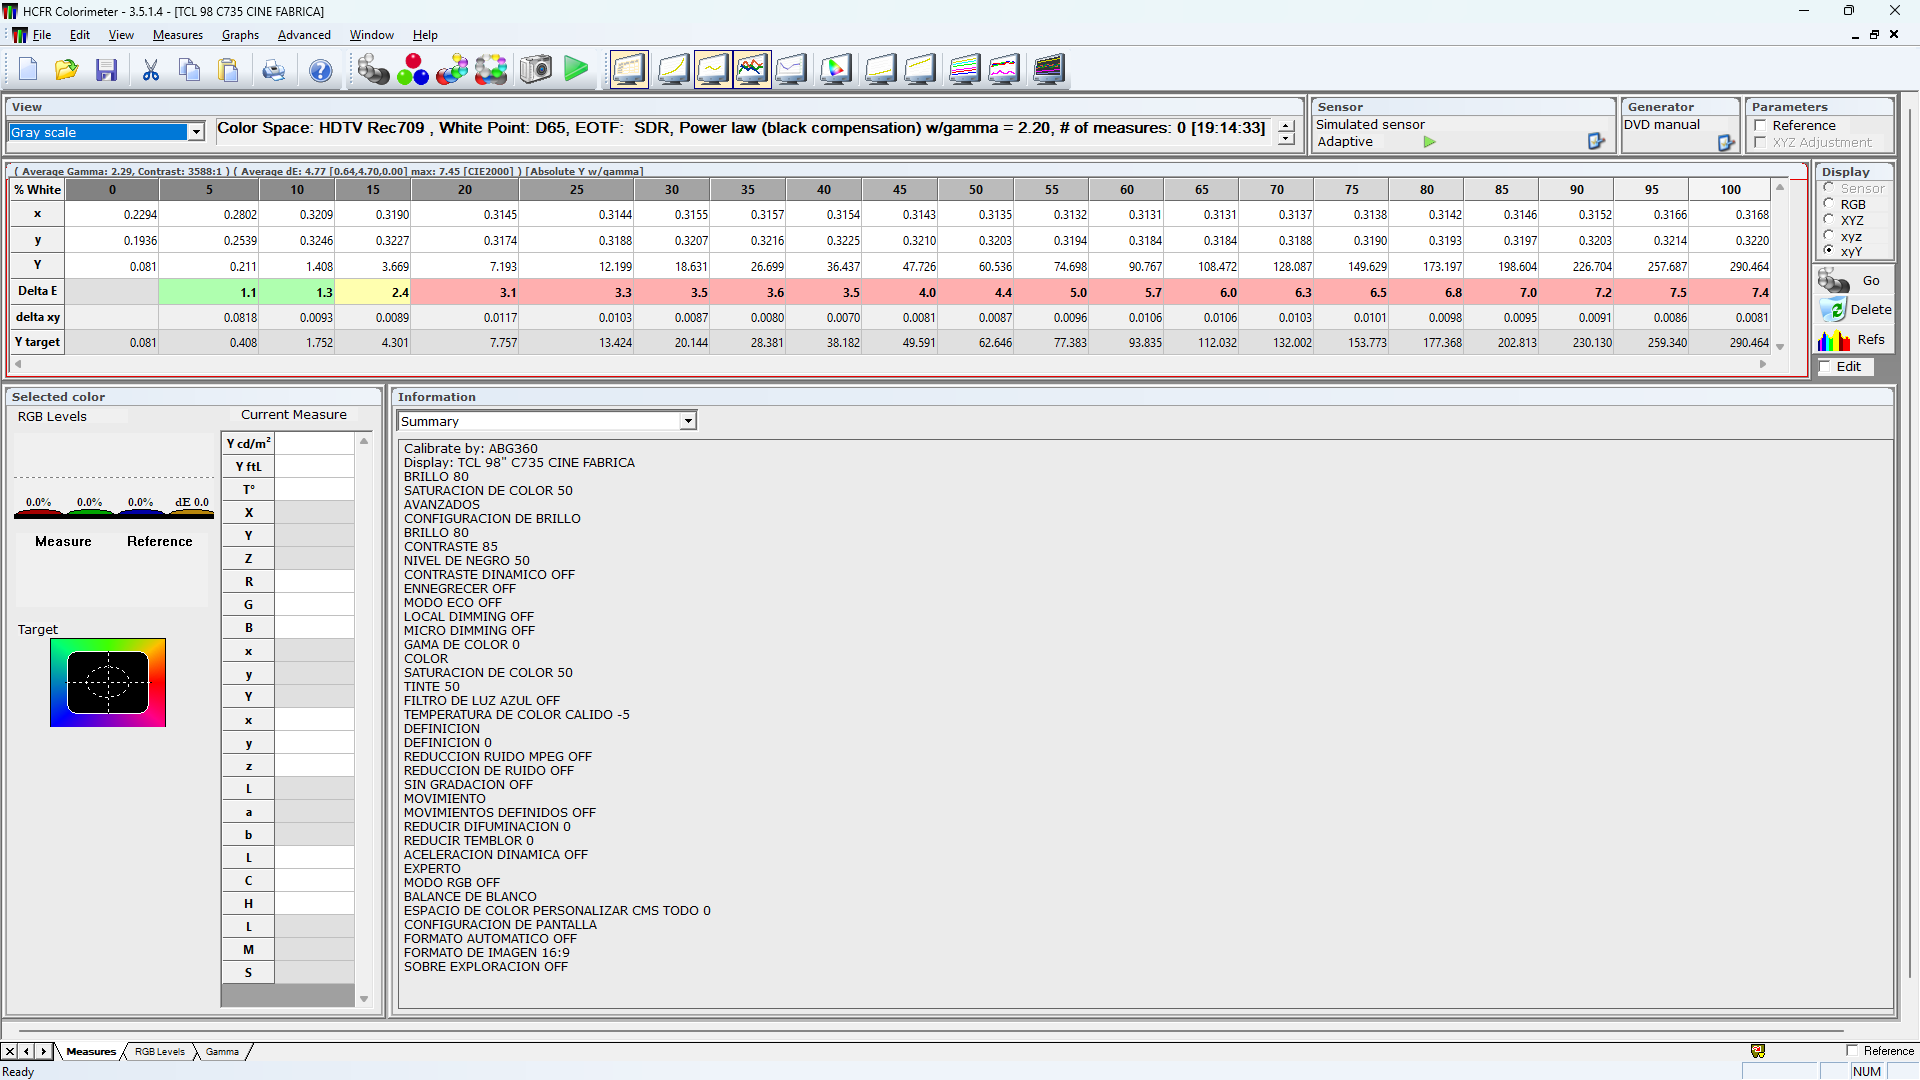Open the Advanced menu
The image size is (1920, 1080).
click(304, 35)
